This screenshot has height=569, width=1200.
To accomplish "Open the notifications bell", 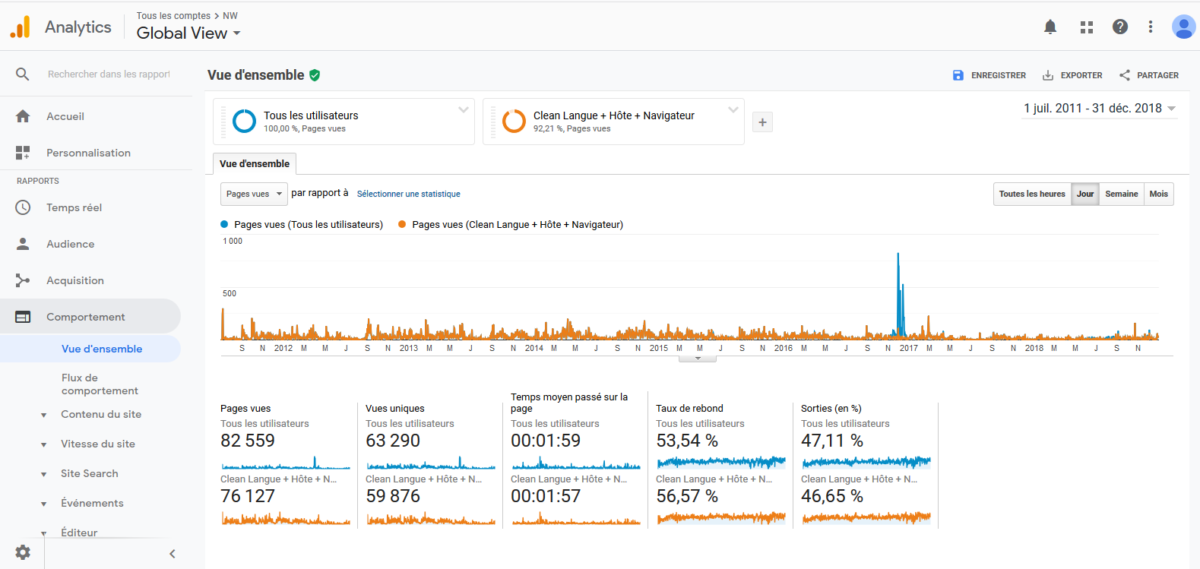I will coord(1050,27).
